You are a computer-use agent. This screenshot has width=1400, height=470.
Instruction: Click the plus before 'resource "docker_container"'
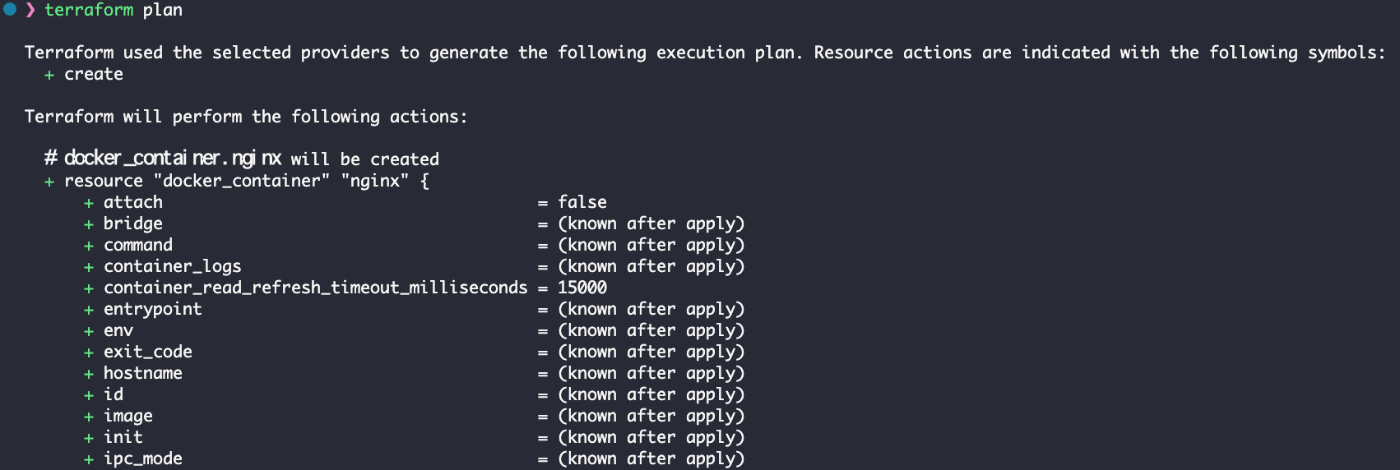[49, 181]
